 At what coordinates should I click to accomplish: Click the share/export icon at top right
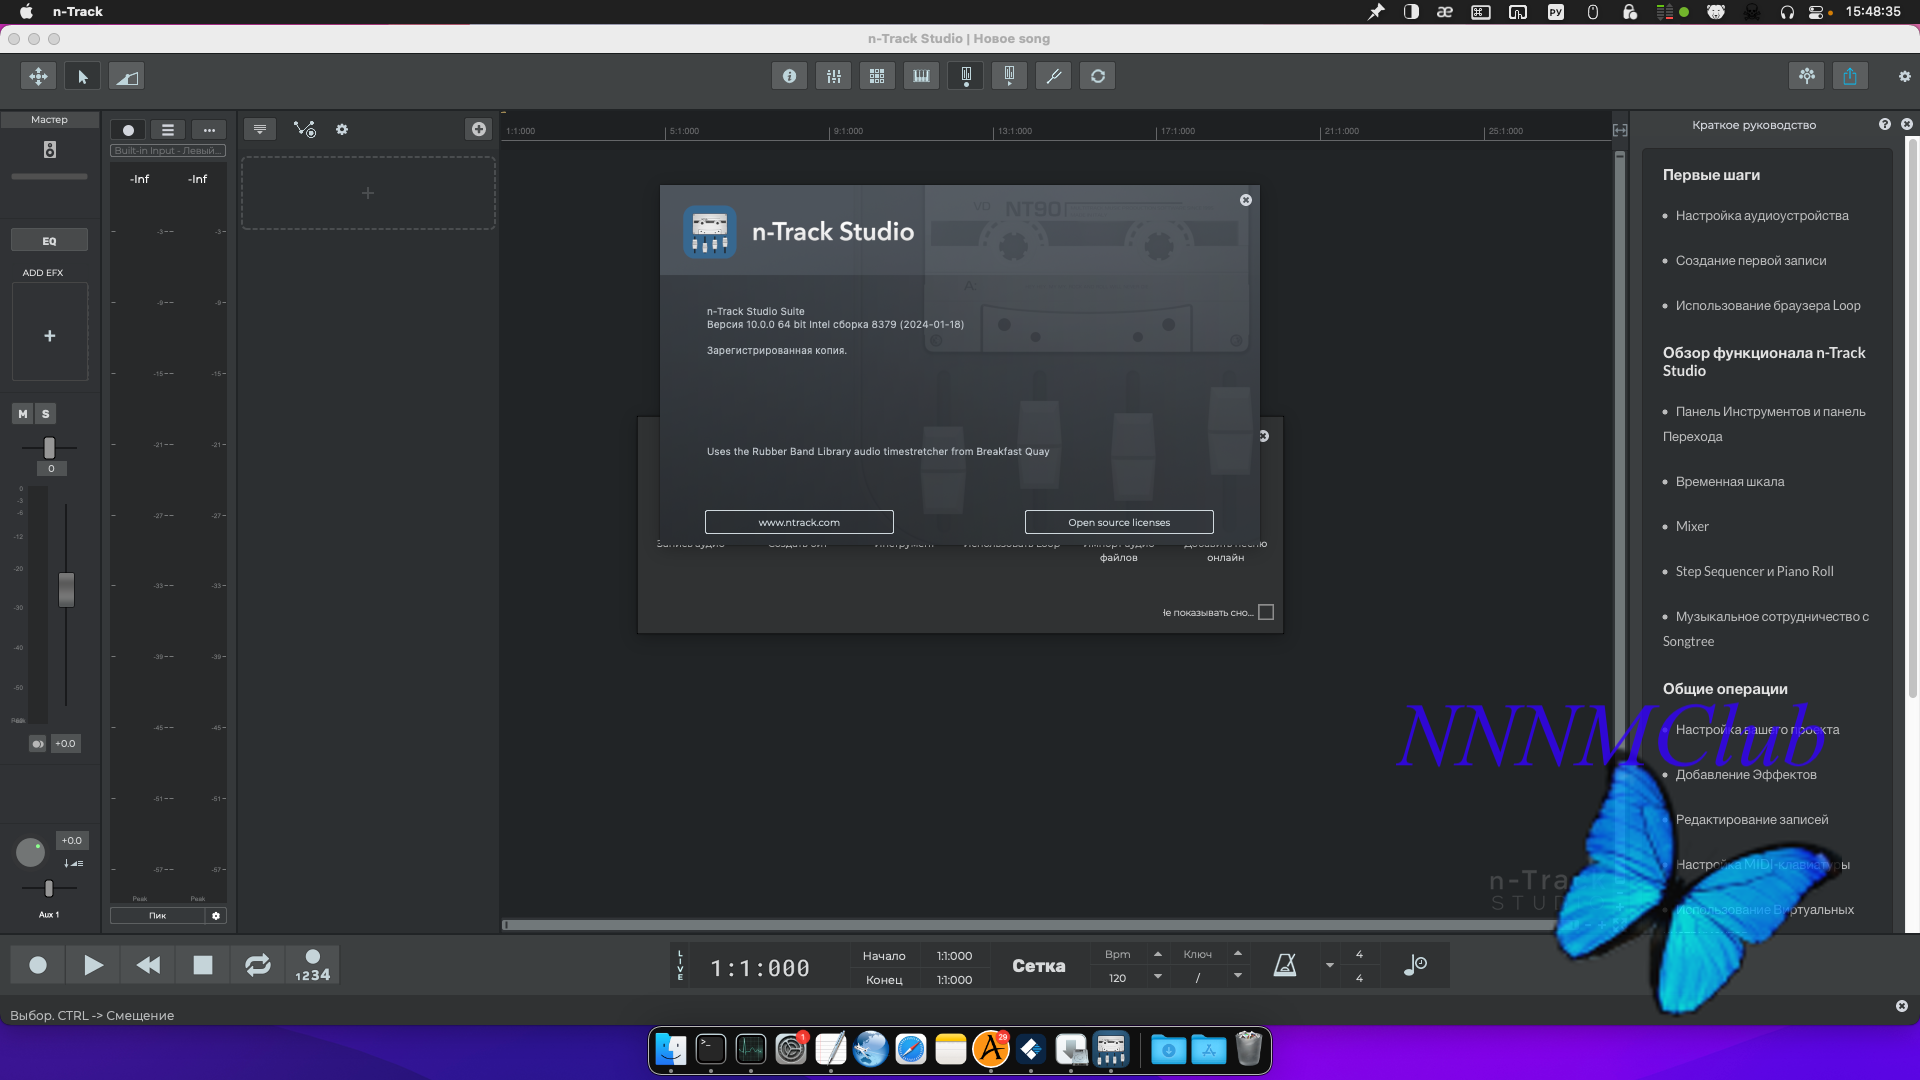click(1850, 76)
